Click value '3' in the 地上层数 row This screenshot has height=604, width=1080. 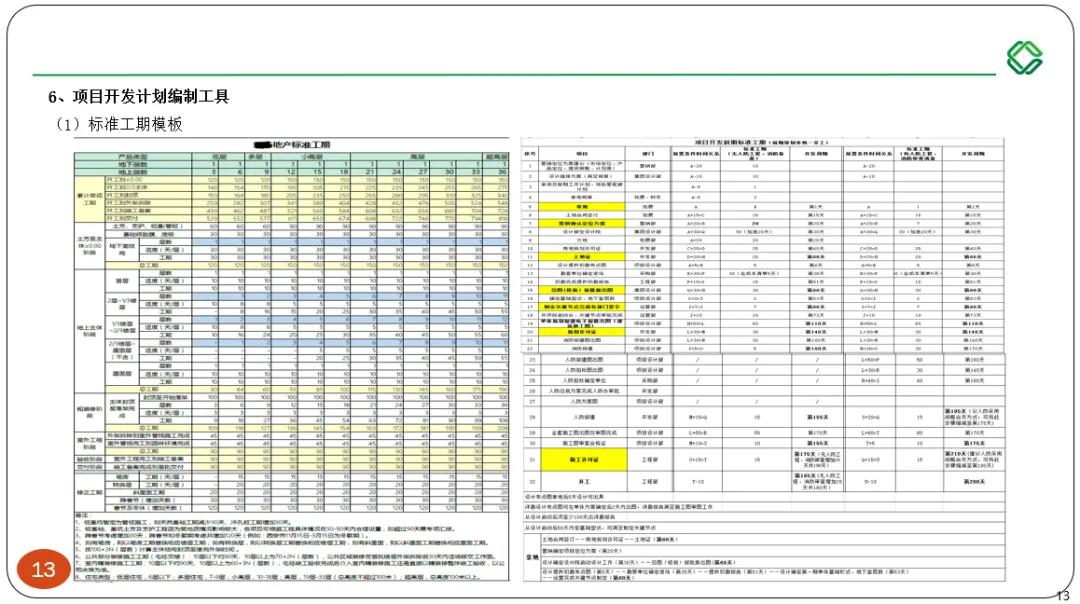[x=214, y=171]
